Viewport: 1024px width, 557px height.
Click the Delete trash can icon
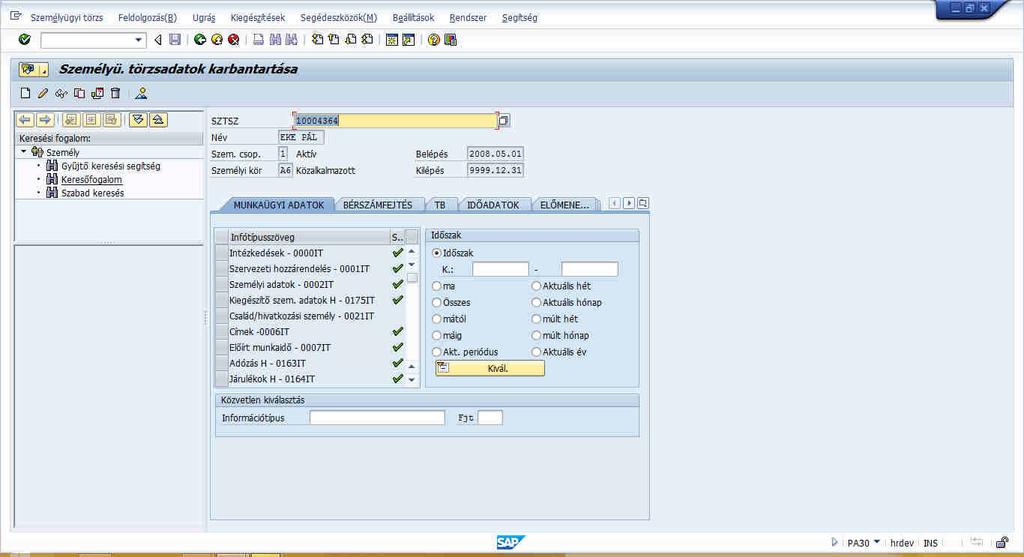[116, 93]
